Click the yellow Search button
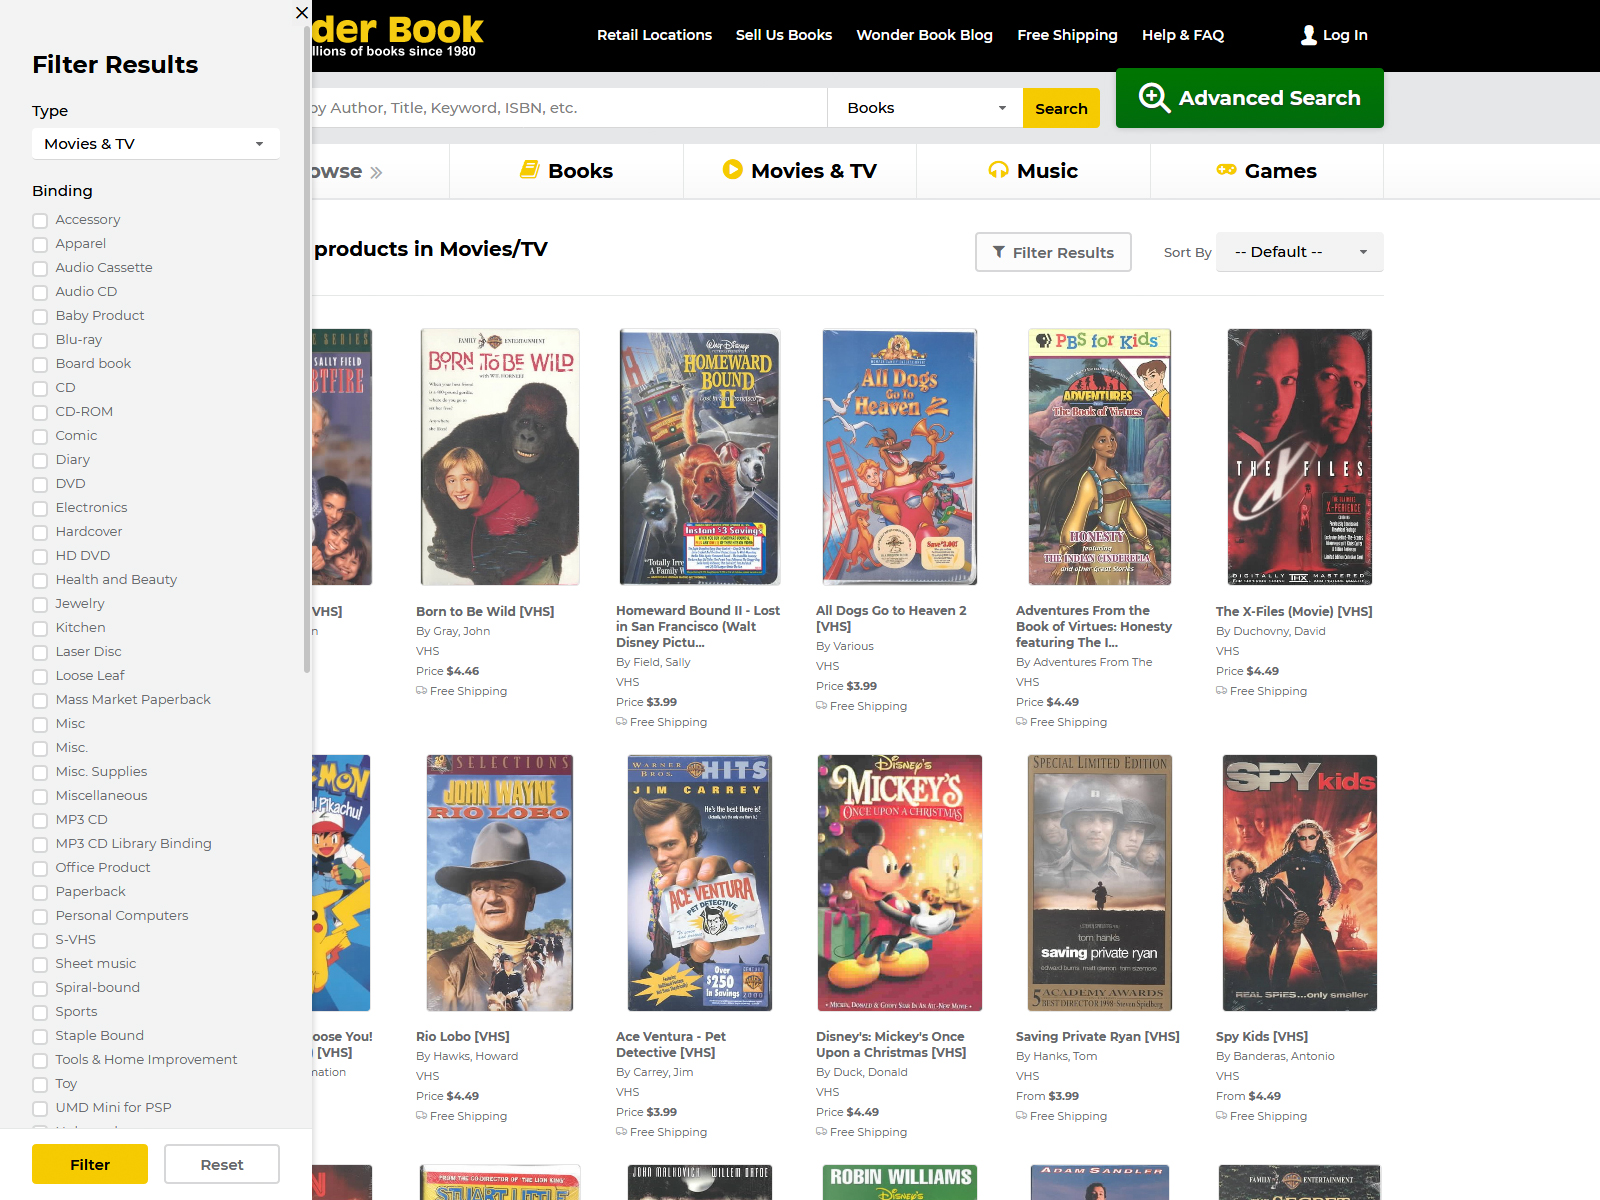The height and width of the screenshot is (1200, 1600). [1061, 108]
